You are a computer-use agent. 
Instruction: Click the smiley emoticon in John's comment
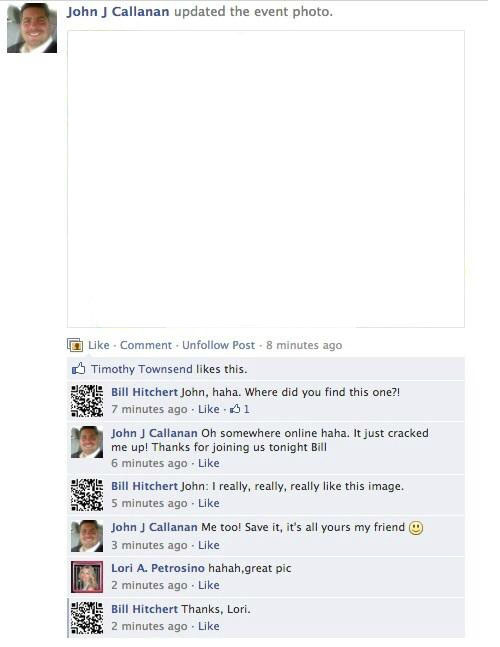(x=416, y=528)
